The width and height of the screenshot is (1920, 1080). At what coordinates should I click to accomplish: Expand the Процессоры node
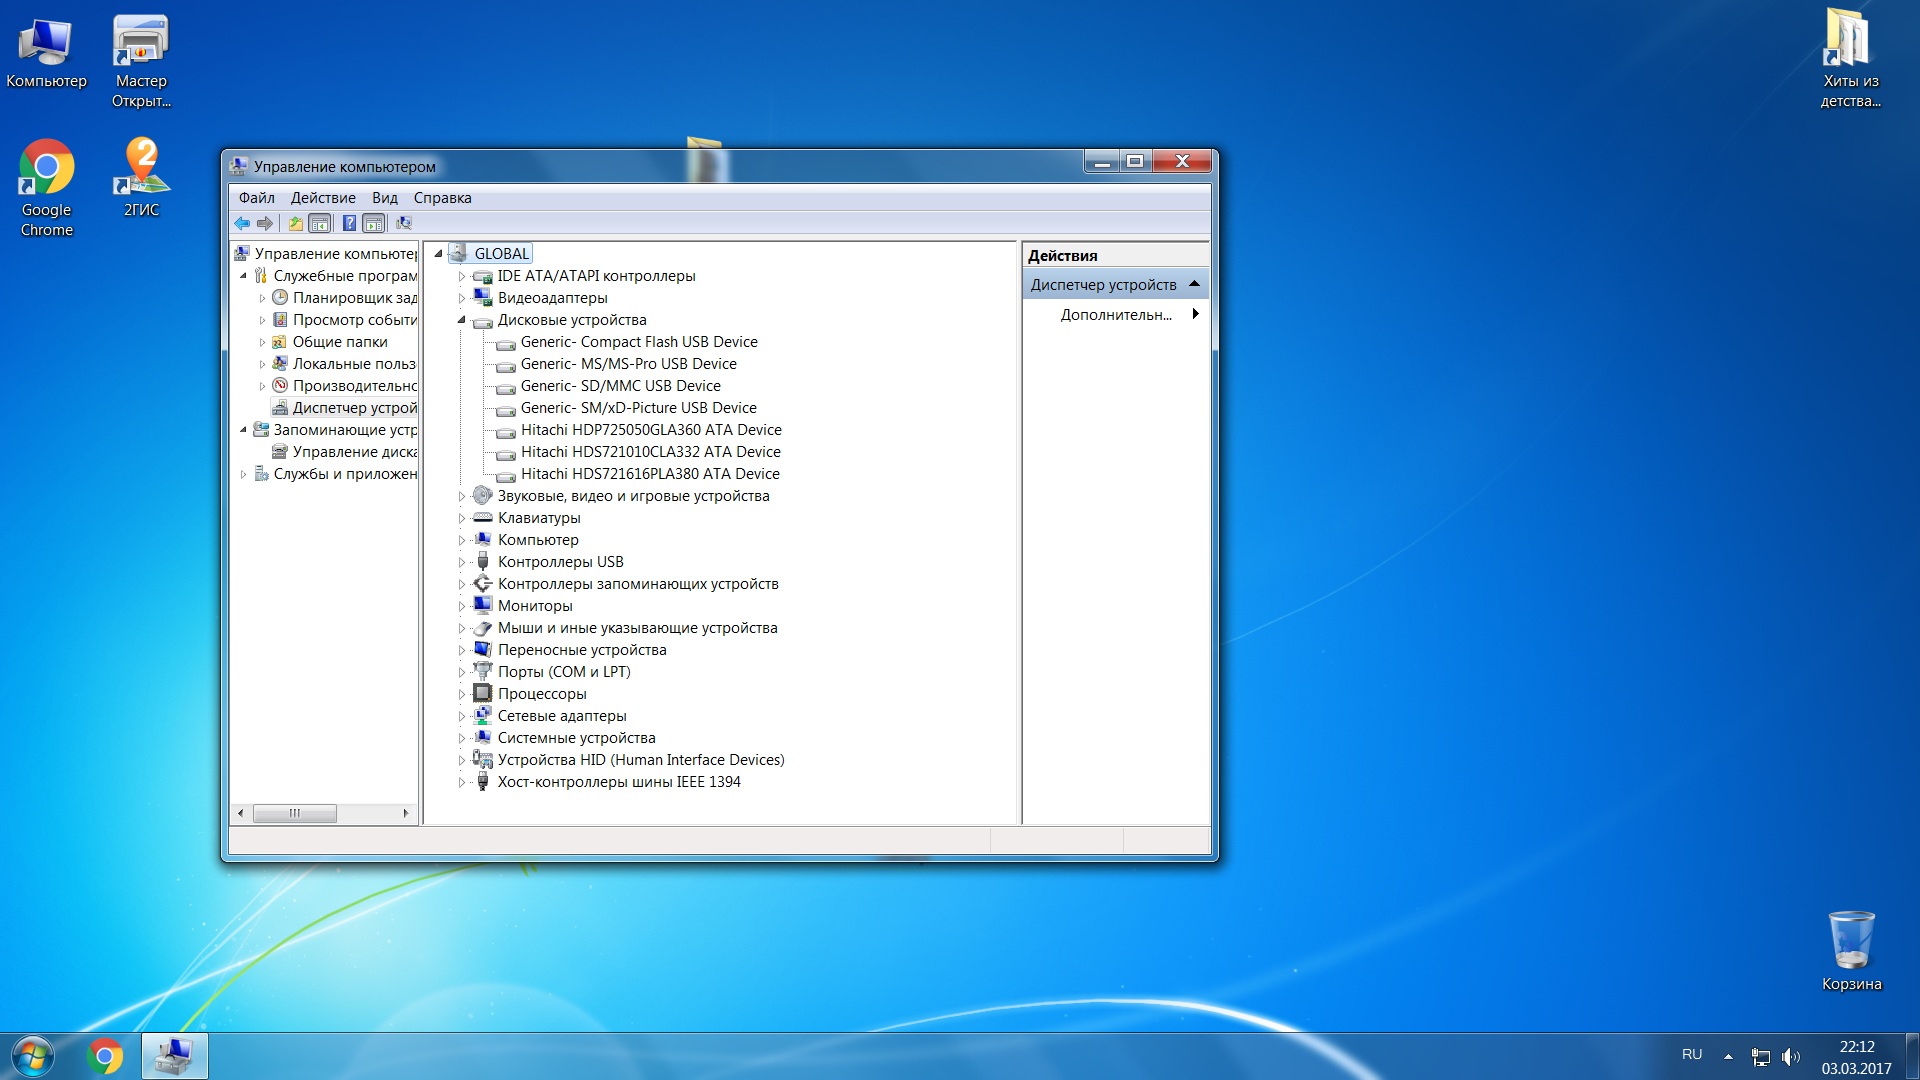click(x=461, y=694)
